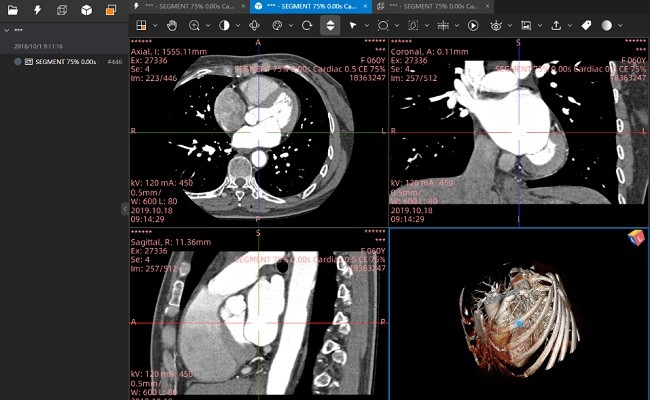The width and height of the screenshot is (650, 400).
Task: Toggle the round marker beside SEGMENT series
Action: (18, 62)
